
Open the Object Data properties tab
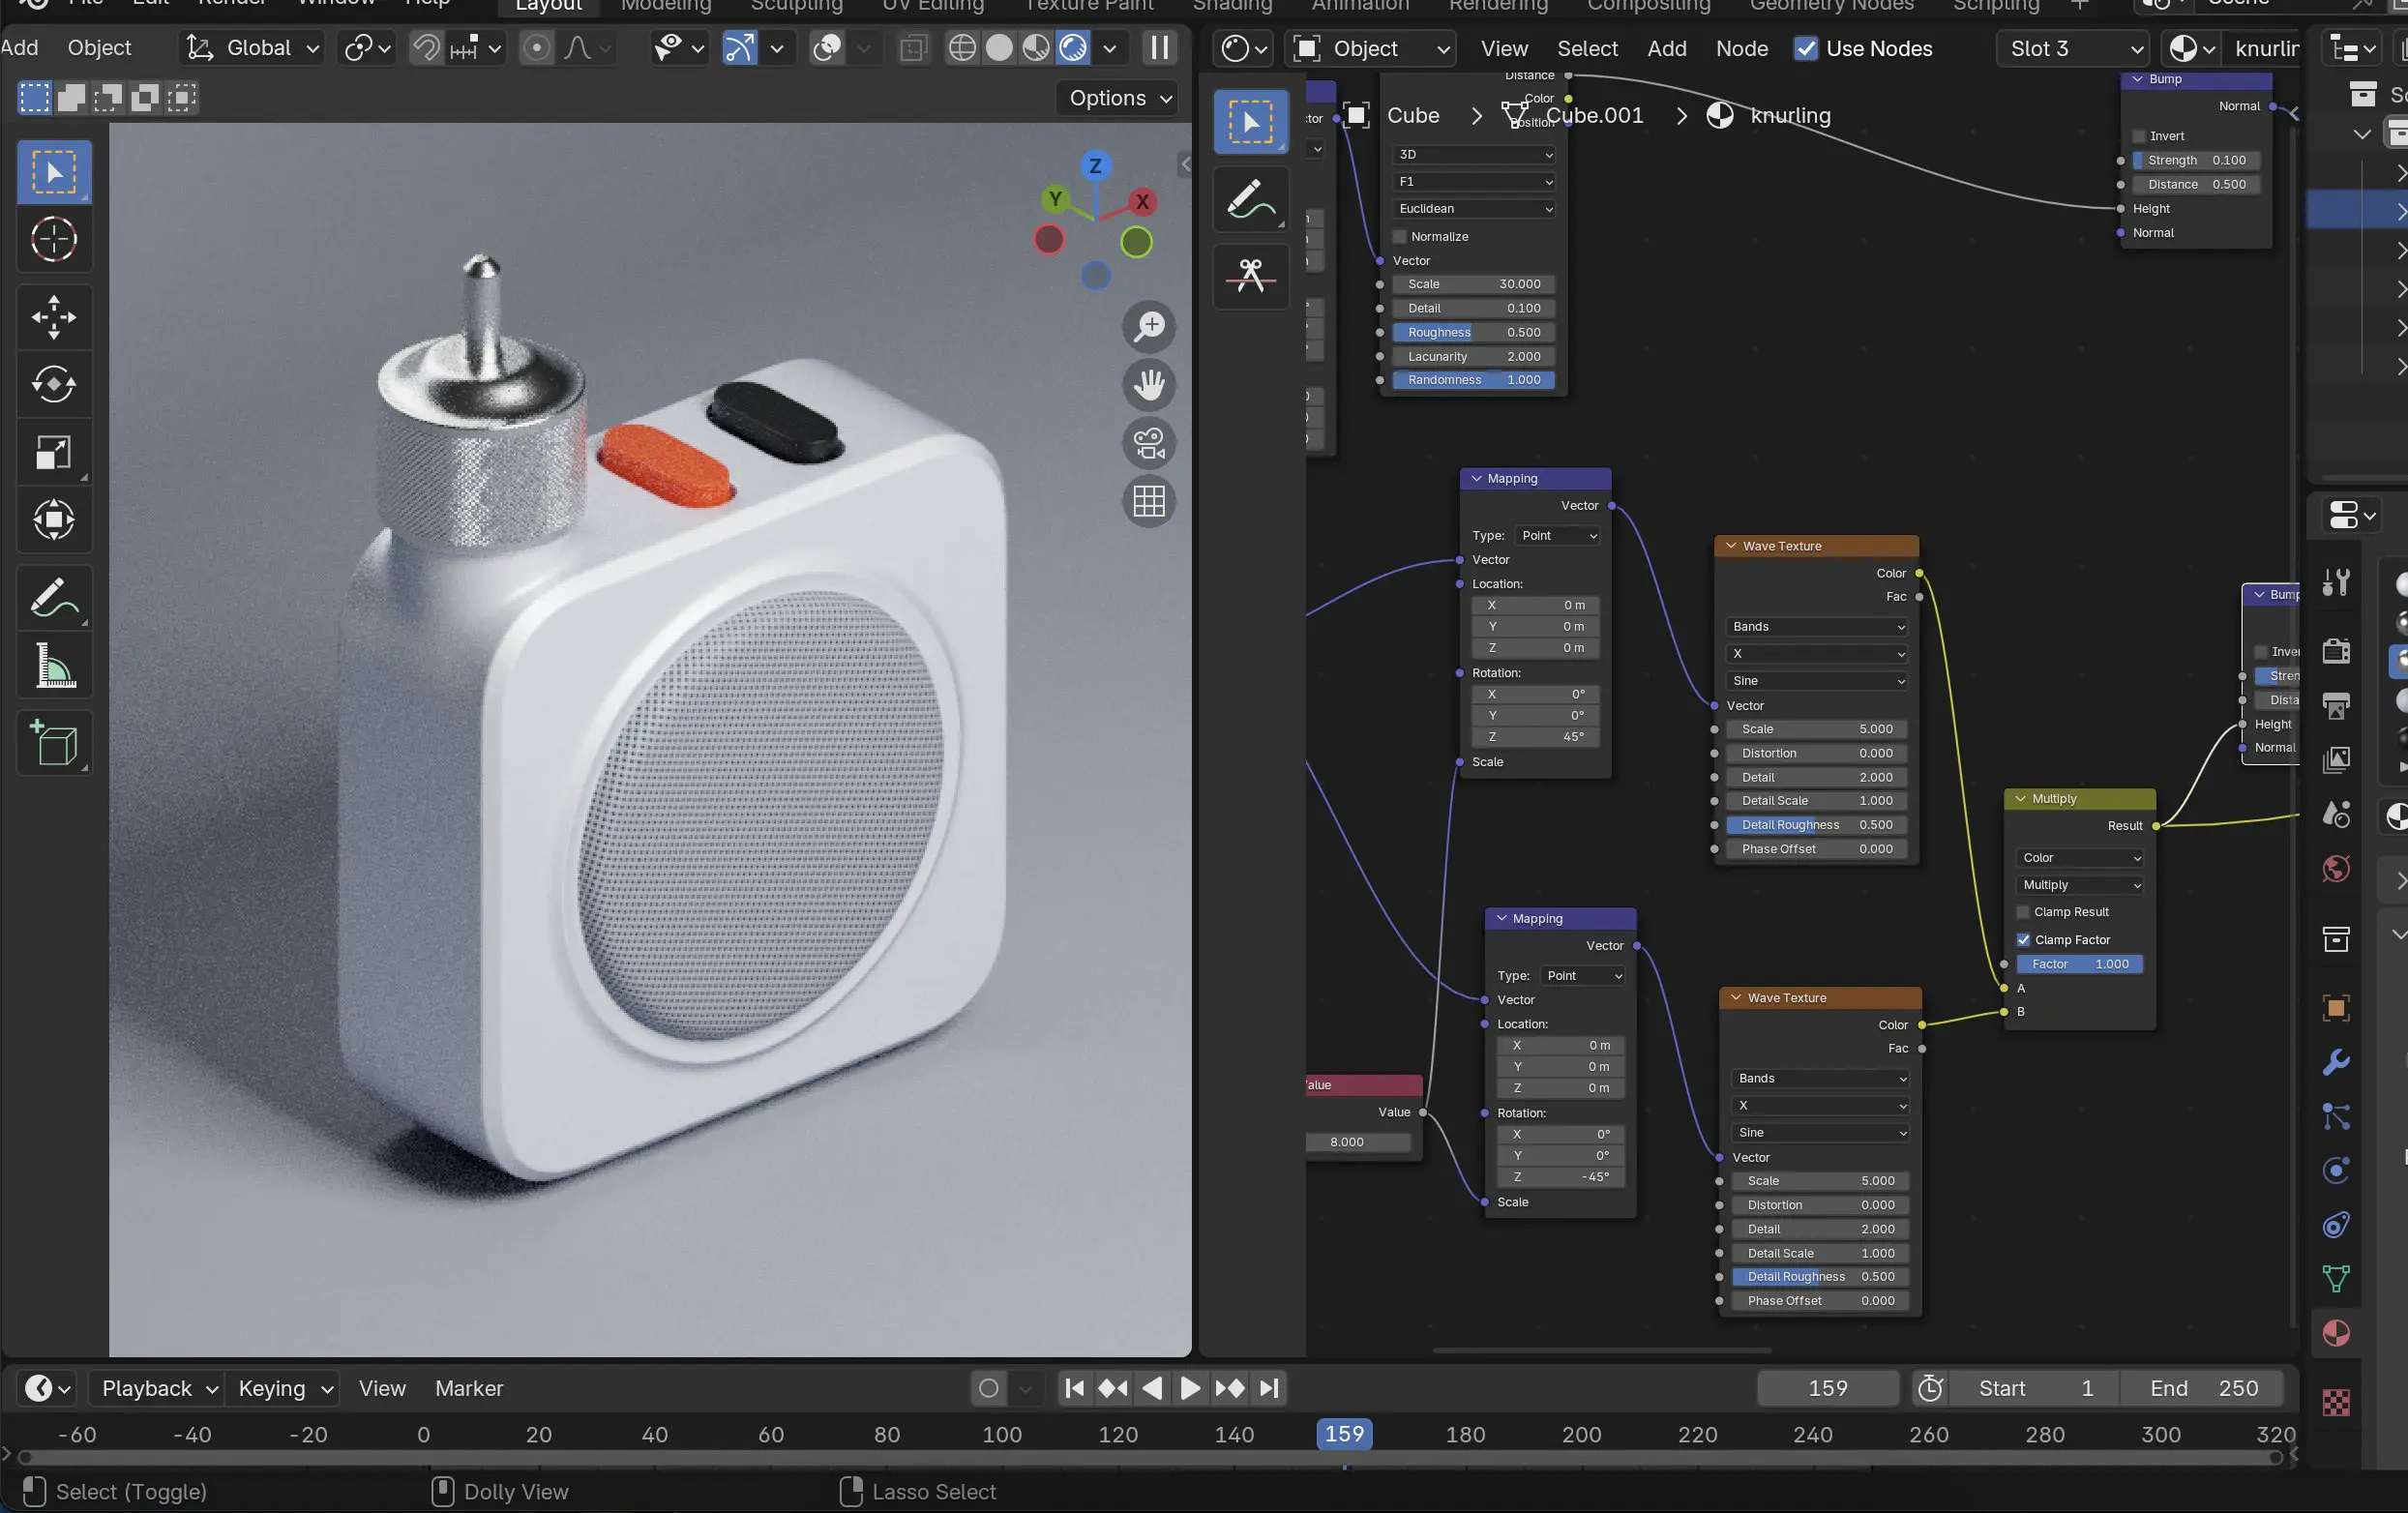pyautogui.click(x=2336, y=1279)
